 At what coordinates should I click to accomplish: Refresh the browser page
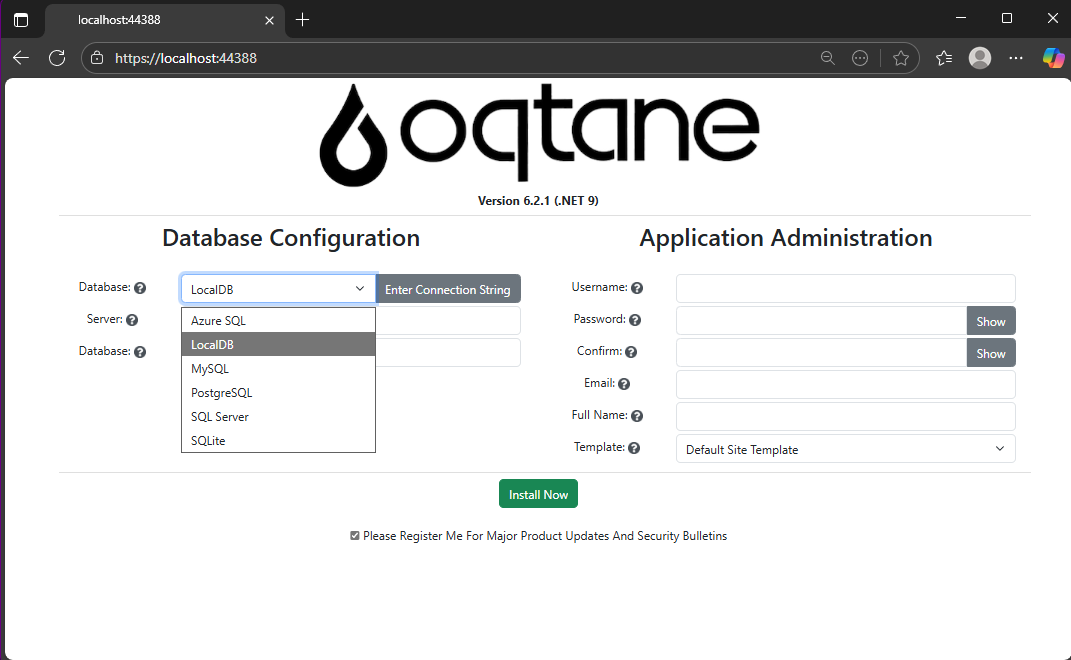pyautogui.click(x=57, y=58)
